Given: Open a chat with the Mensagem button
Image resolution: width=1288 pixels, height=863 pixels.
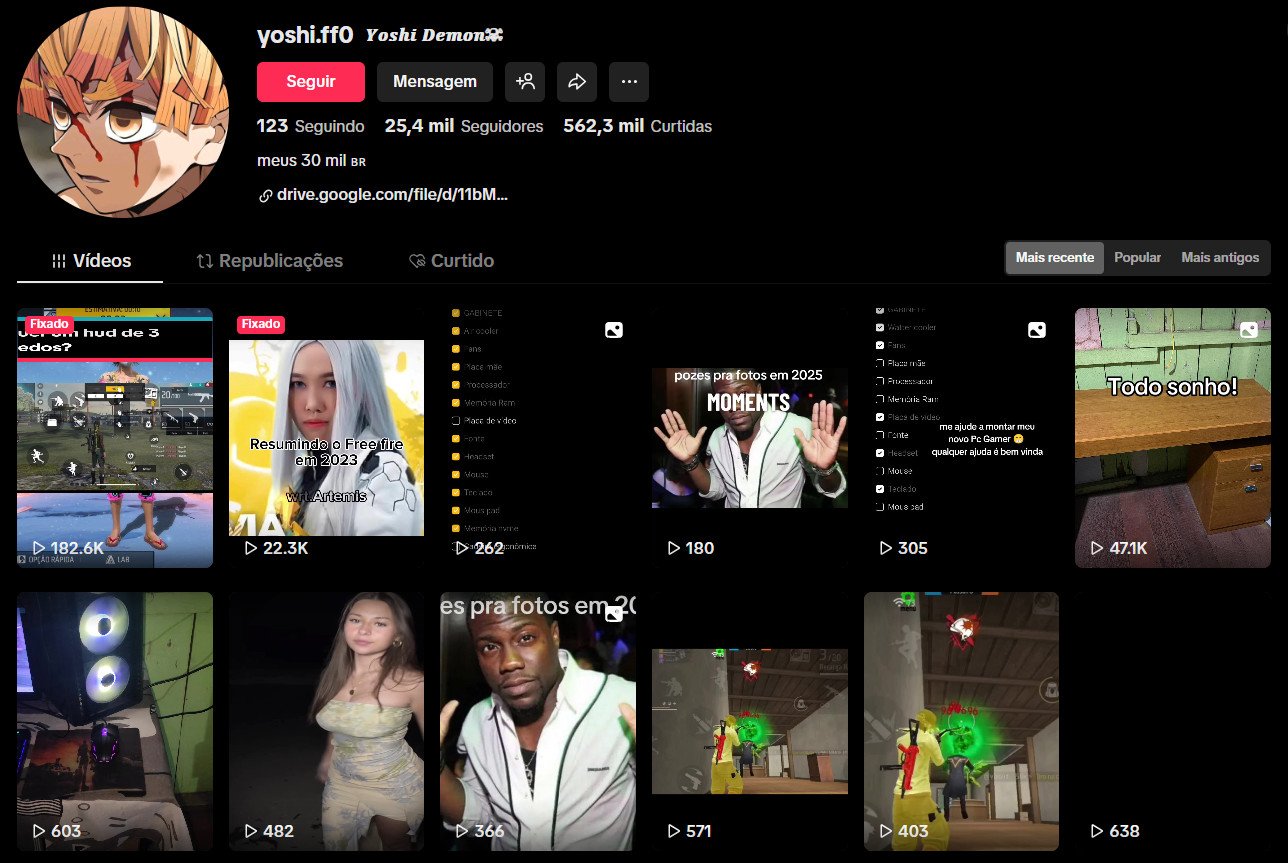Looking at the screenshot, I should click(435, 82).
